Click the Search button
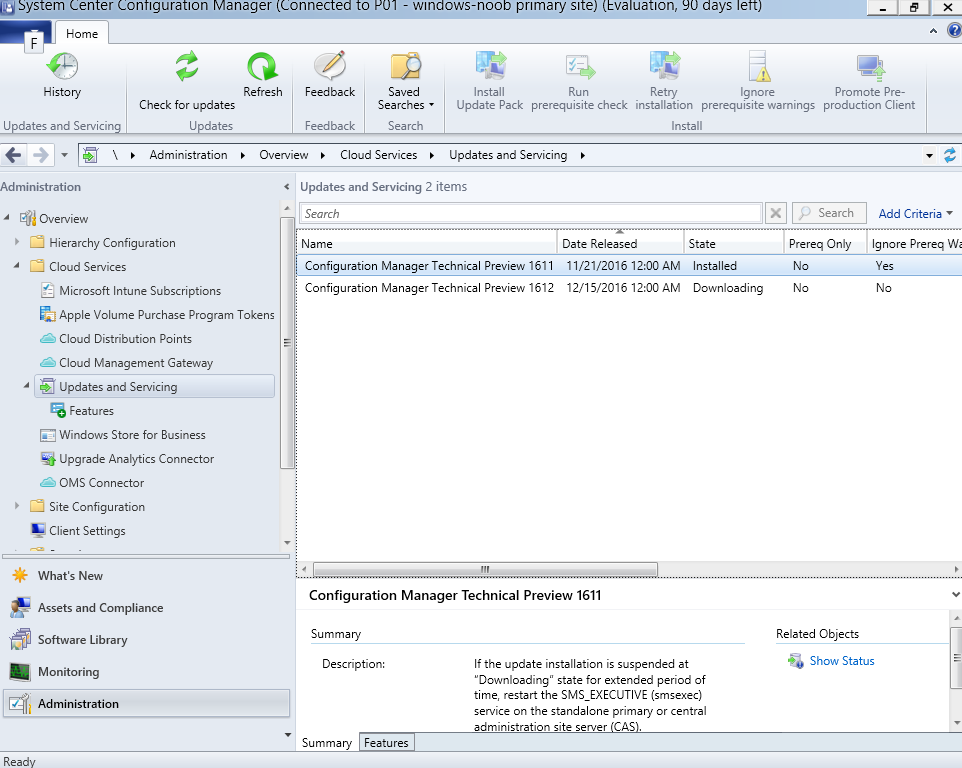962x768 pixels. [829, 213]
